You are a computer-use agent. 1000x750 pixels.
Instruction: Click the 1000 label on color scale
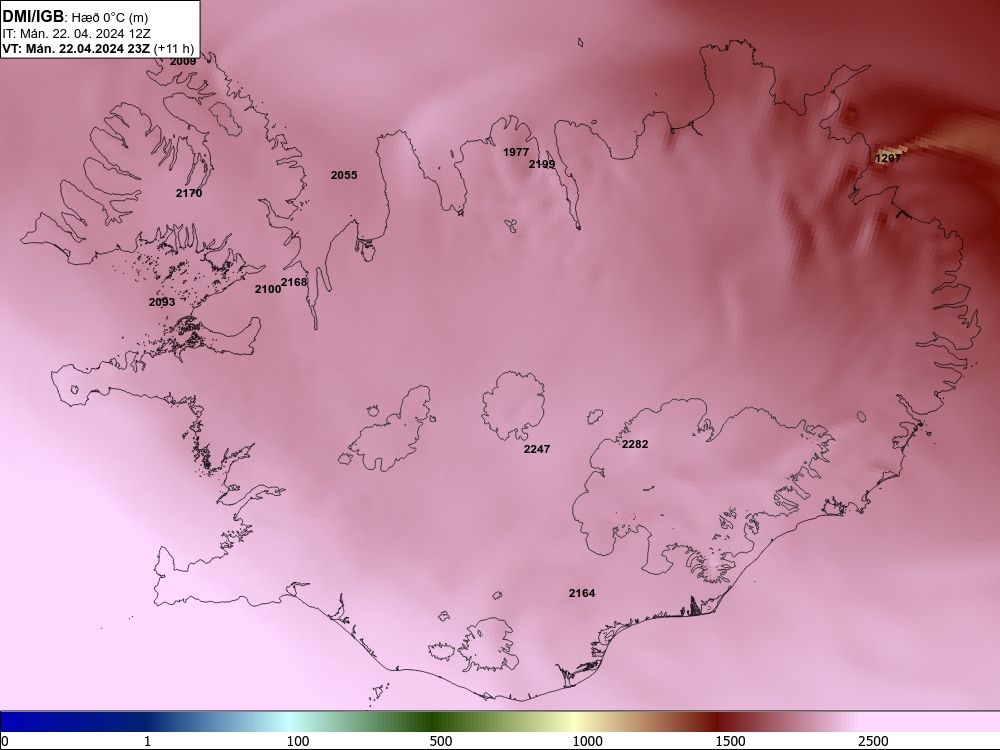587,741
